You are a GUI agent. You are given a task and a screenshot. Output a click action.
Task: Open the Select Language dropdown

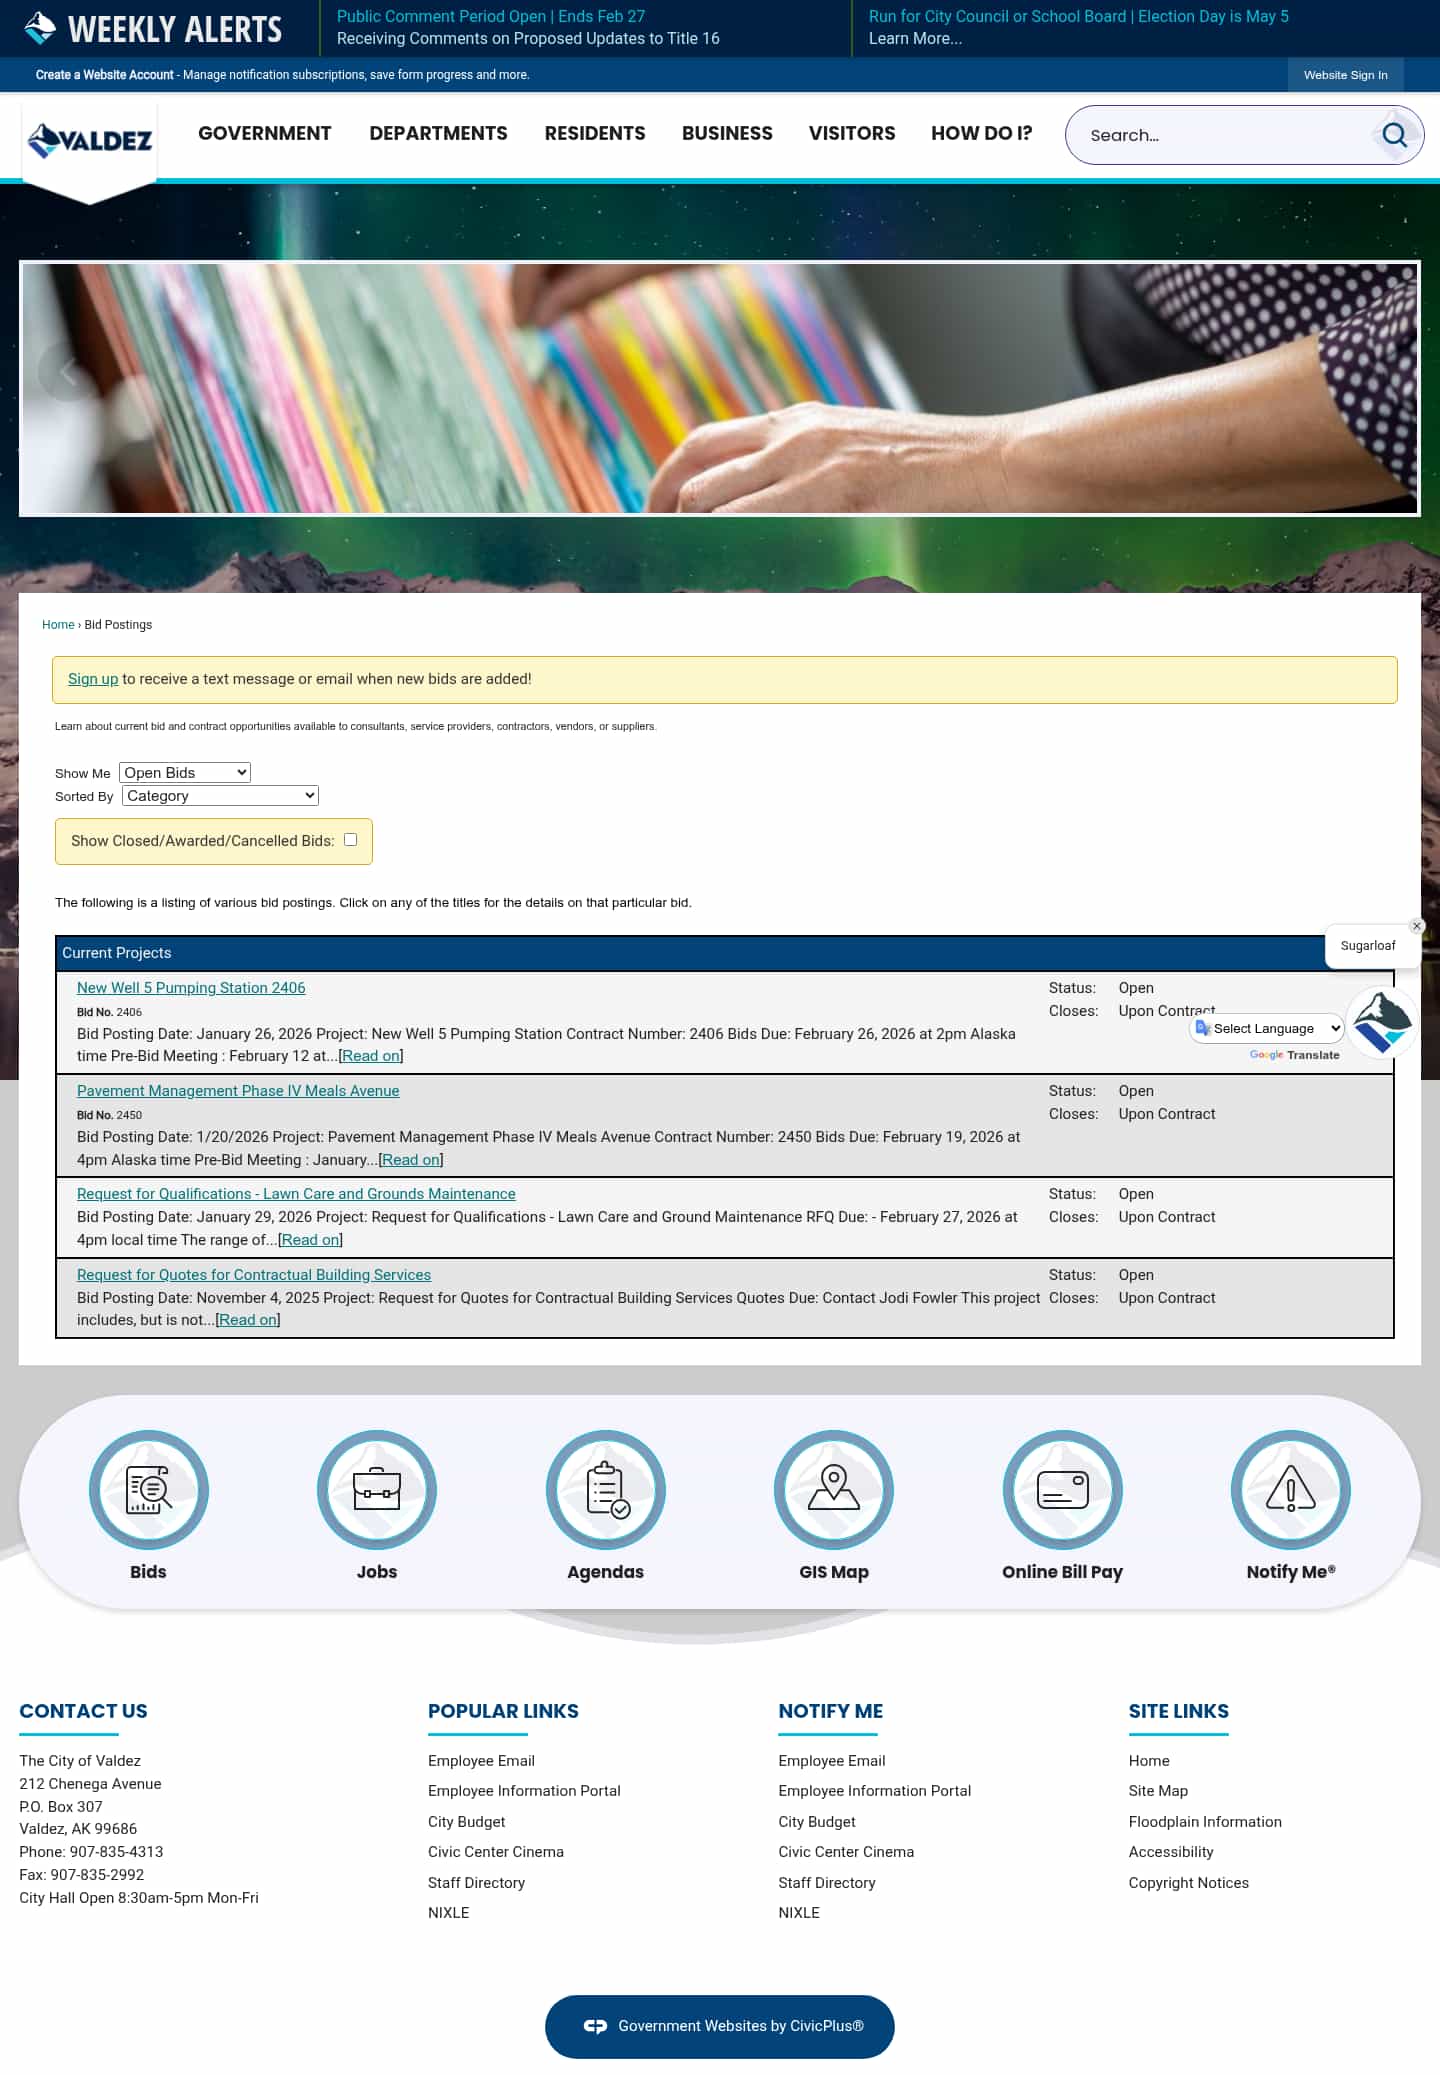(1268, 1028)
